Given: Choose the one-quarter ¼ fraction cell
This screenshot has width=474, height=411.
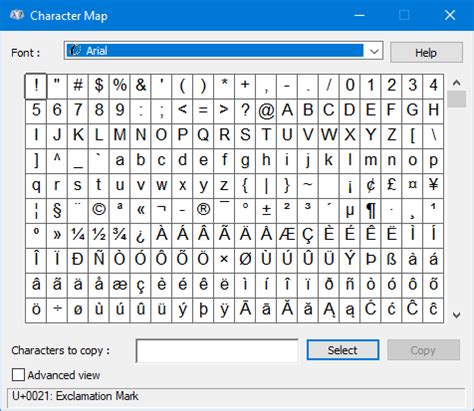Looking at the screenshot, I should click(x=78, y=235).
